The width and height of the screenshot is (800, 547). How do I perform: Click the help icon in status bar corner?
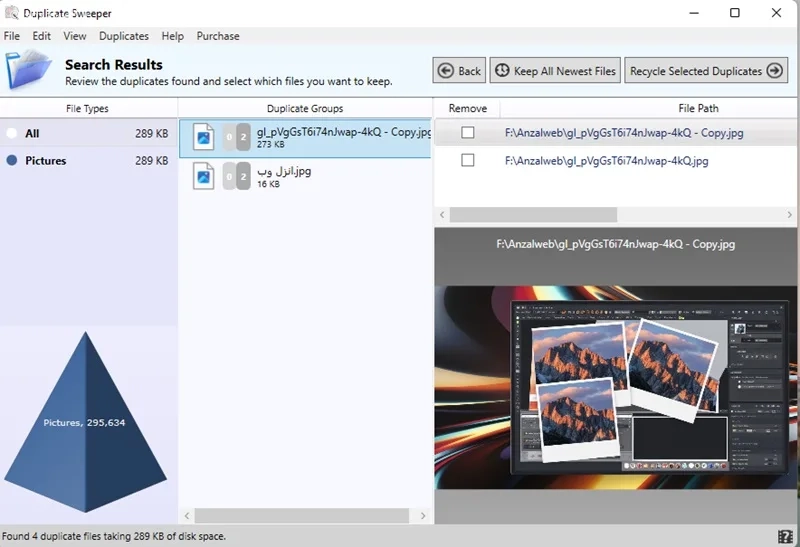tap(785, 536)
